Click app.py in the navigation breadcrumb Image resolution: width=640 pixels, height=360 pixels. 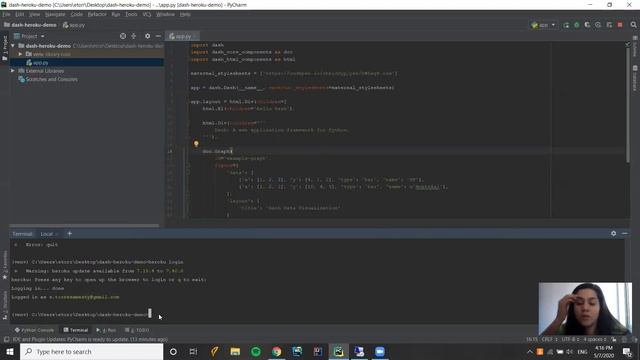point(74,25)
